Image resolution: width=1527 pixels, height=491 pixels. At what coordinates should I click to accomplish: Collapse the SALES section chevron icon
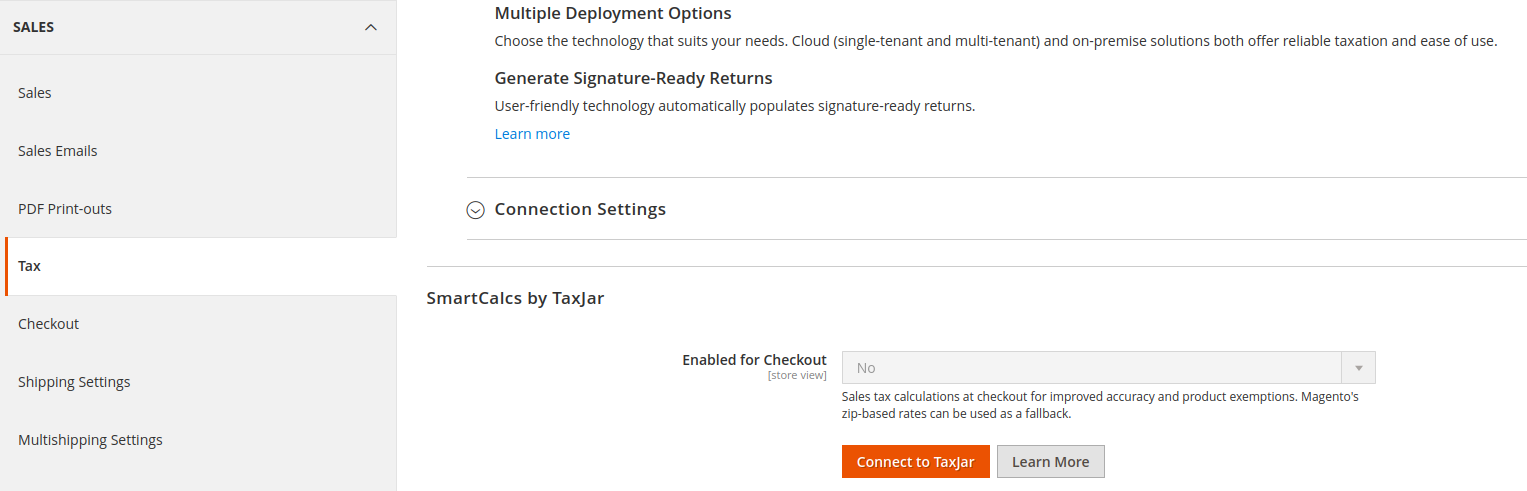click(x=371, y=27)
